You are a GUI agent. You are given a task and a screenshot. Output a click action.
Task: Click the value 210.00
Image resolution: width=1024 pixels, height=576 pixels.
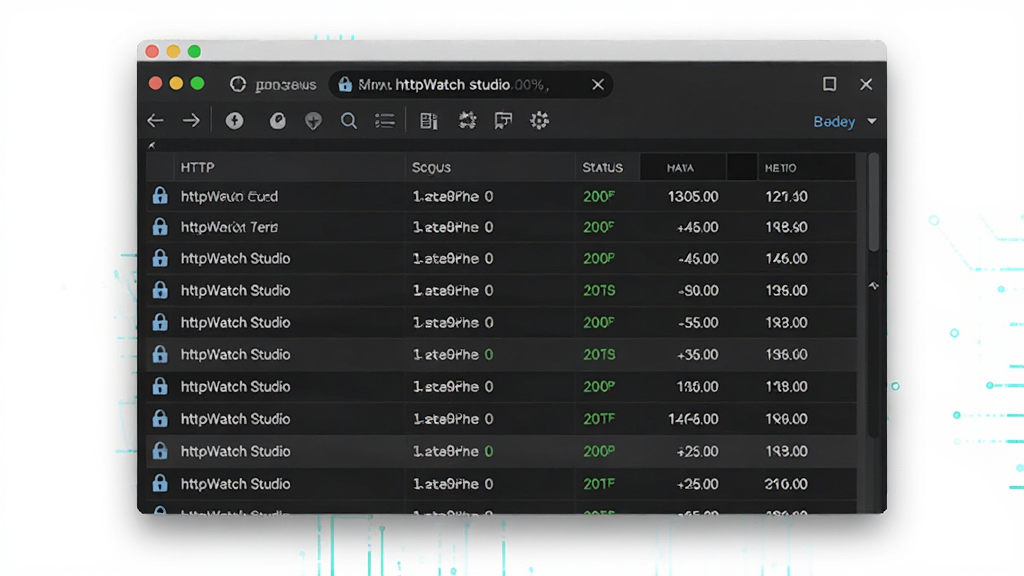[x=786, y=484]
